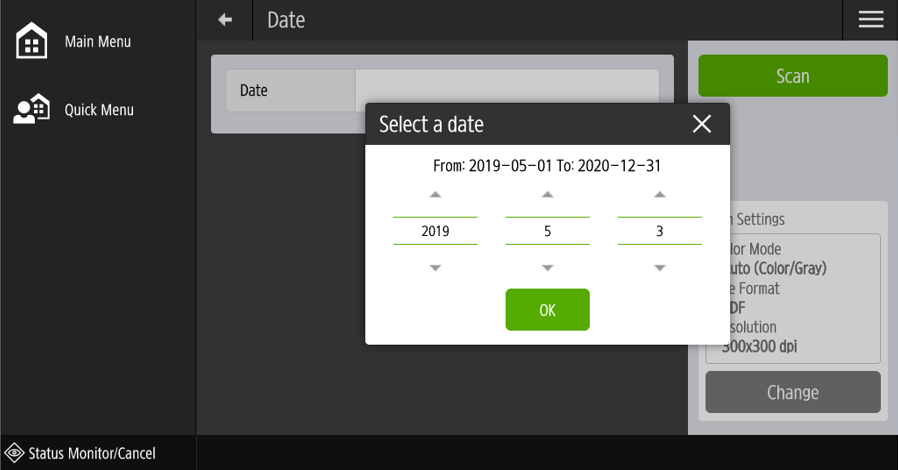This screenshot has width=898, height=470.
Task: Click the Change settings button
Action: 792,392
